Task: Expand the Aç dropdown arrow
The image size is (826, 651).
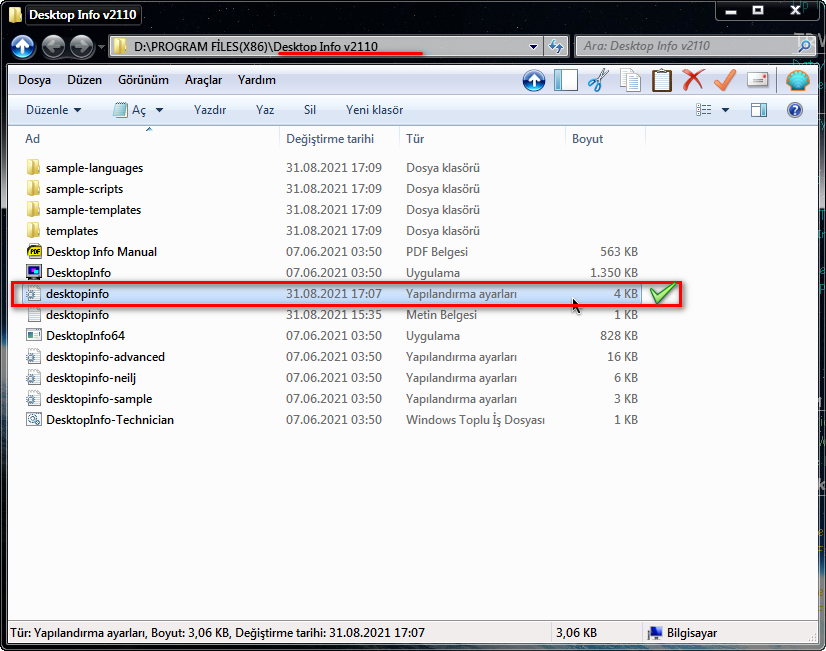Action: tap(160, 110)
